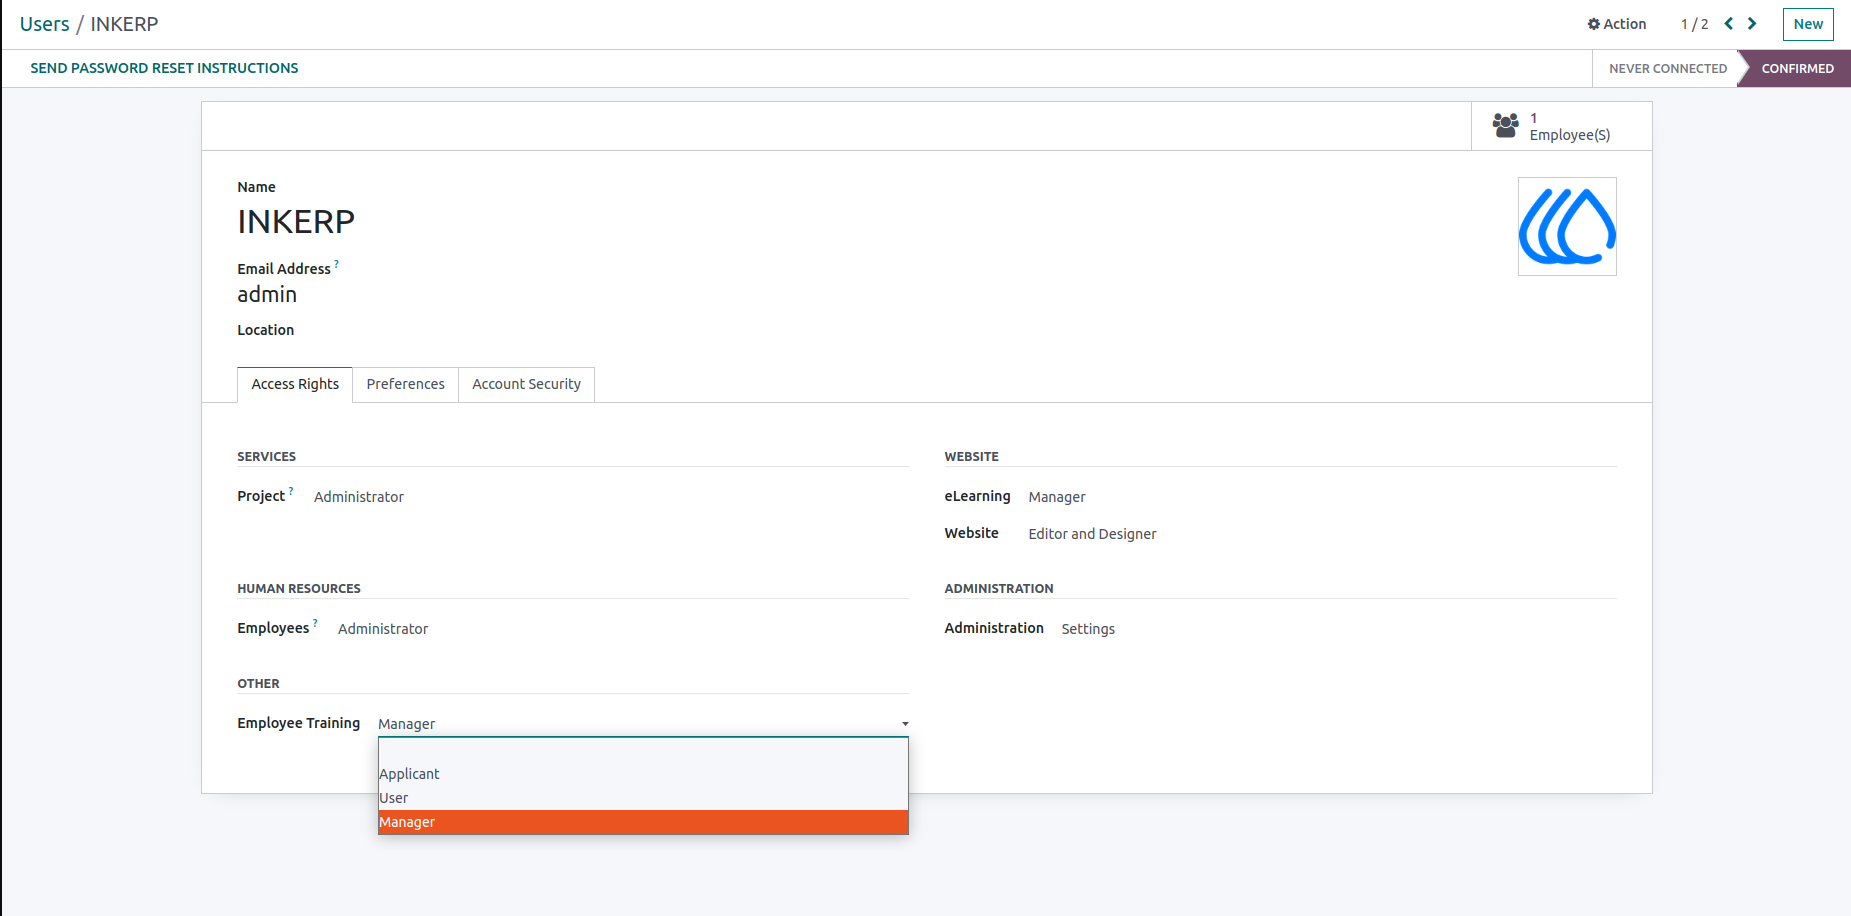This screenshot has height=916, width=1851.
Task: Click the INKERP name field
Action: (x=296, y=222)
